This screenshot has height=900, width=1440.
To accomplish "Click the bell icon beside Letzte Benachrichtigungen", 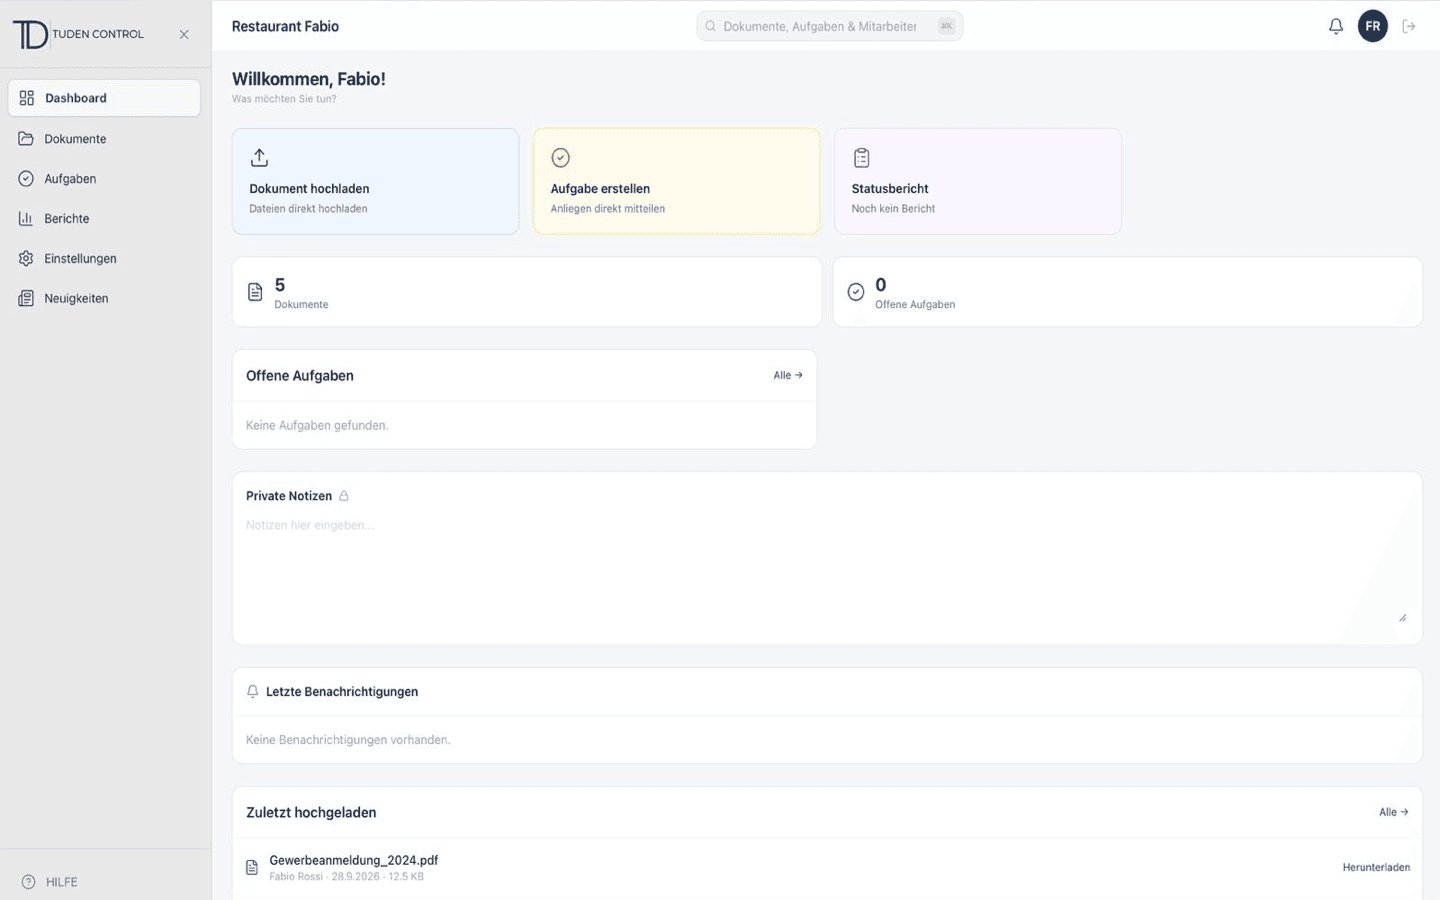I will pyautogui.click(x=253, y=691).
